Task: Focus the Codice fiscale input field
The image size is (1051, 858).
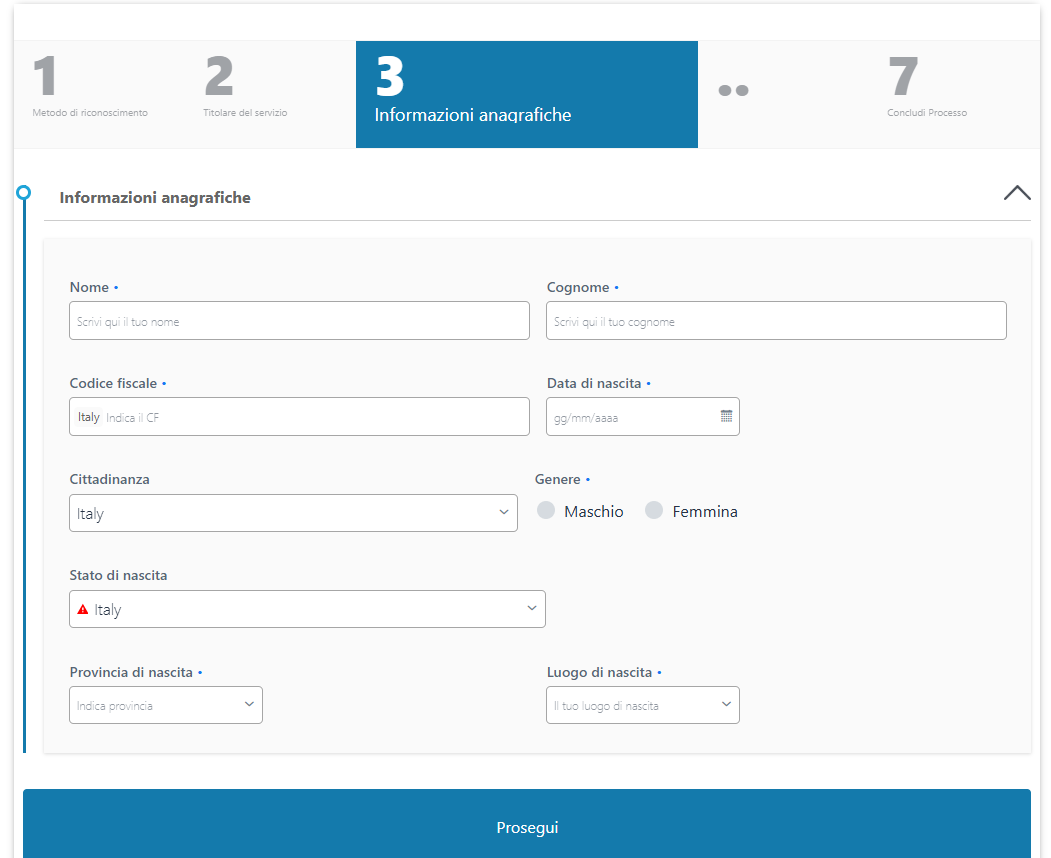Action: point(299,416)
